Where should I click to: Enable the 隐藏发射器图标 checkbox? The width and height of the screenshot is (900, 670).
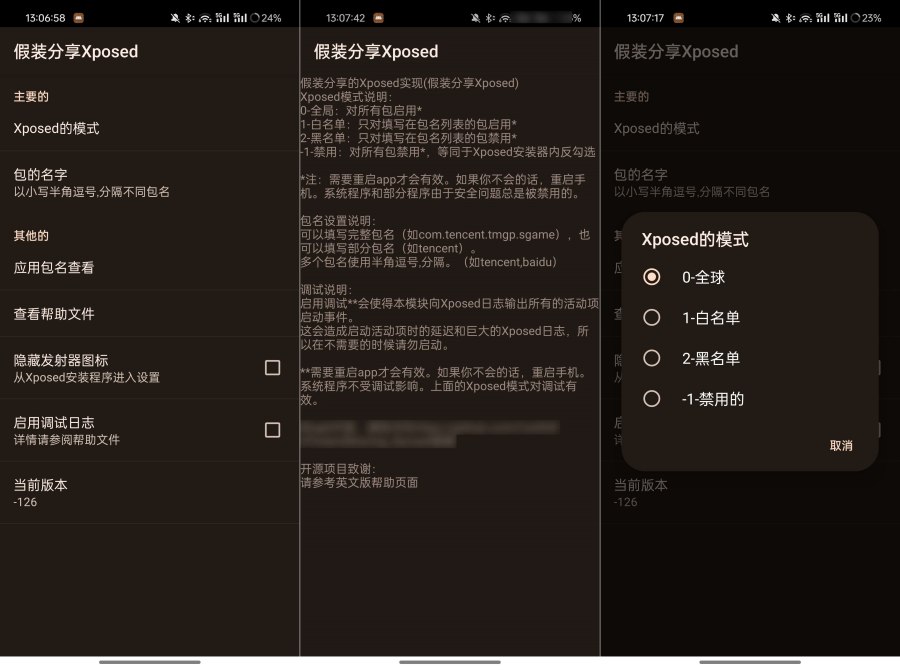pyautogui.click(x=272, y=368)
